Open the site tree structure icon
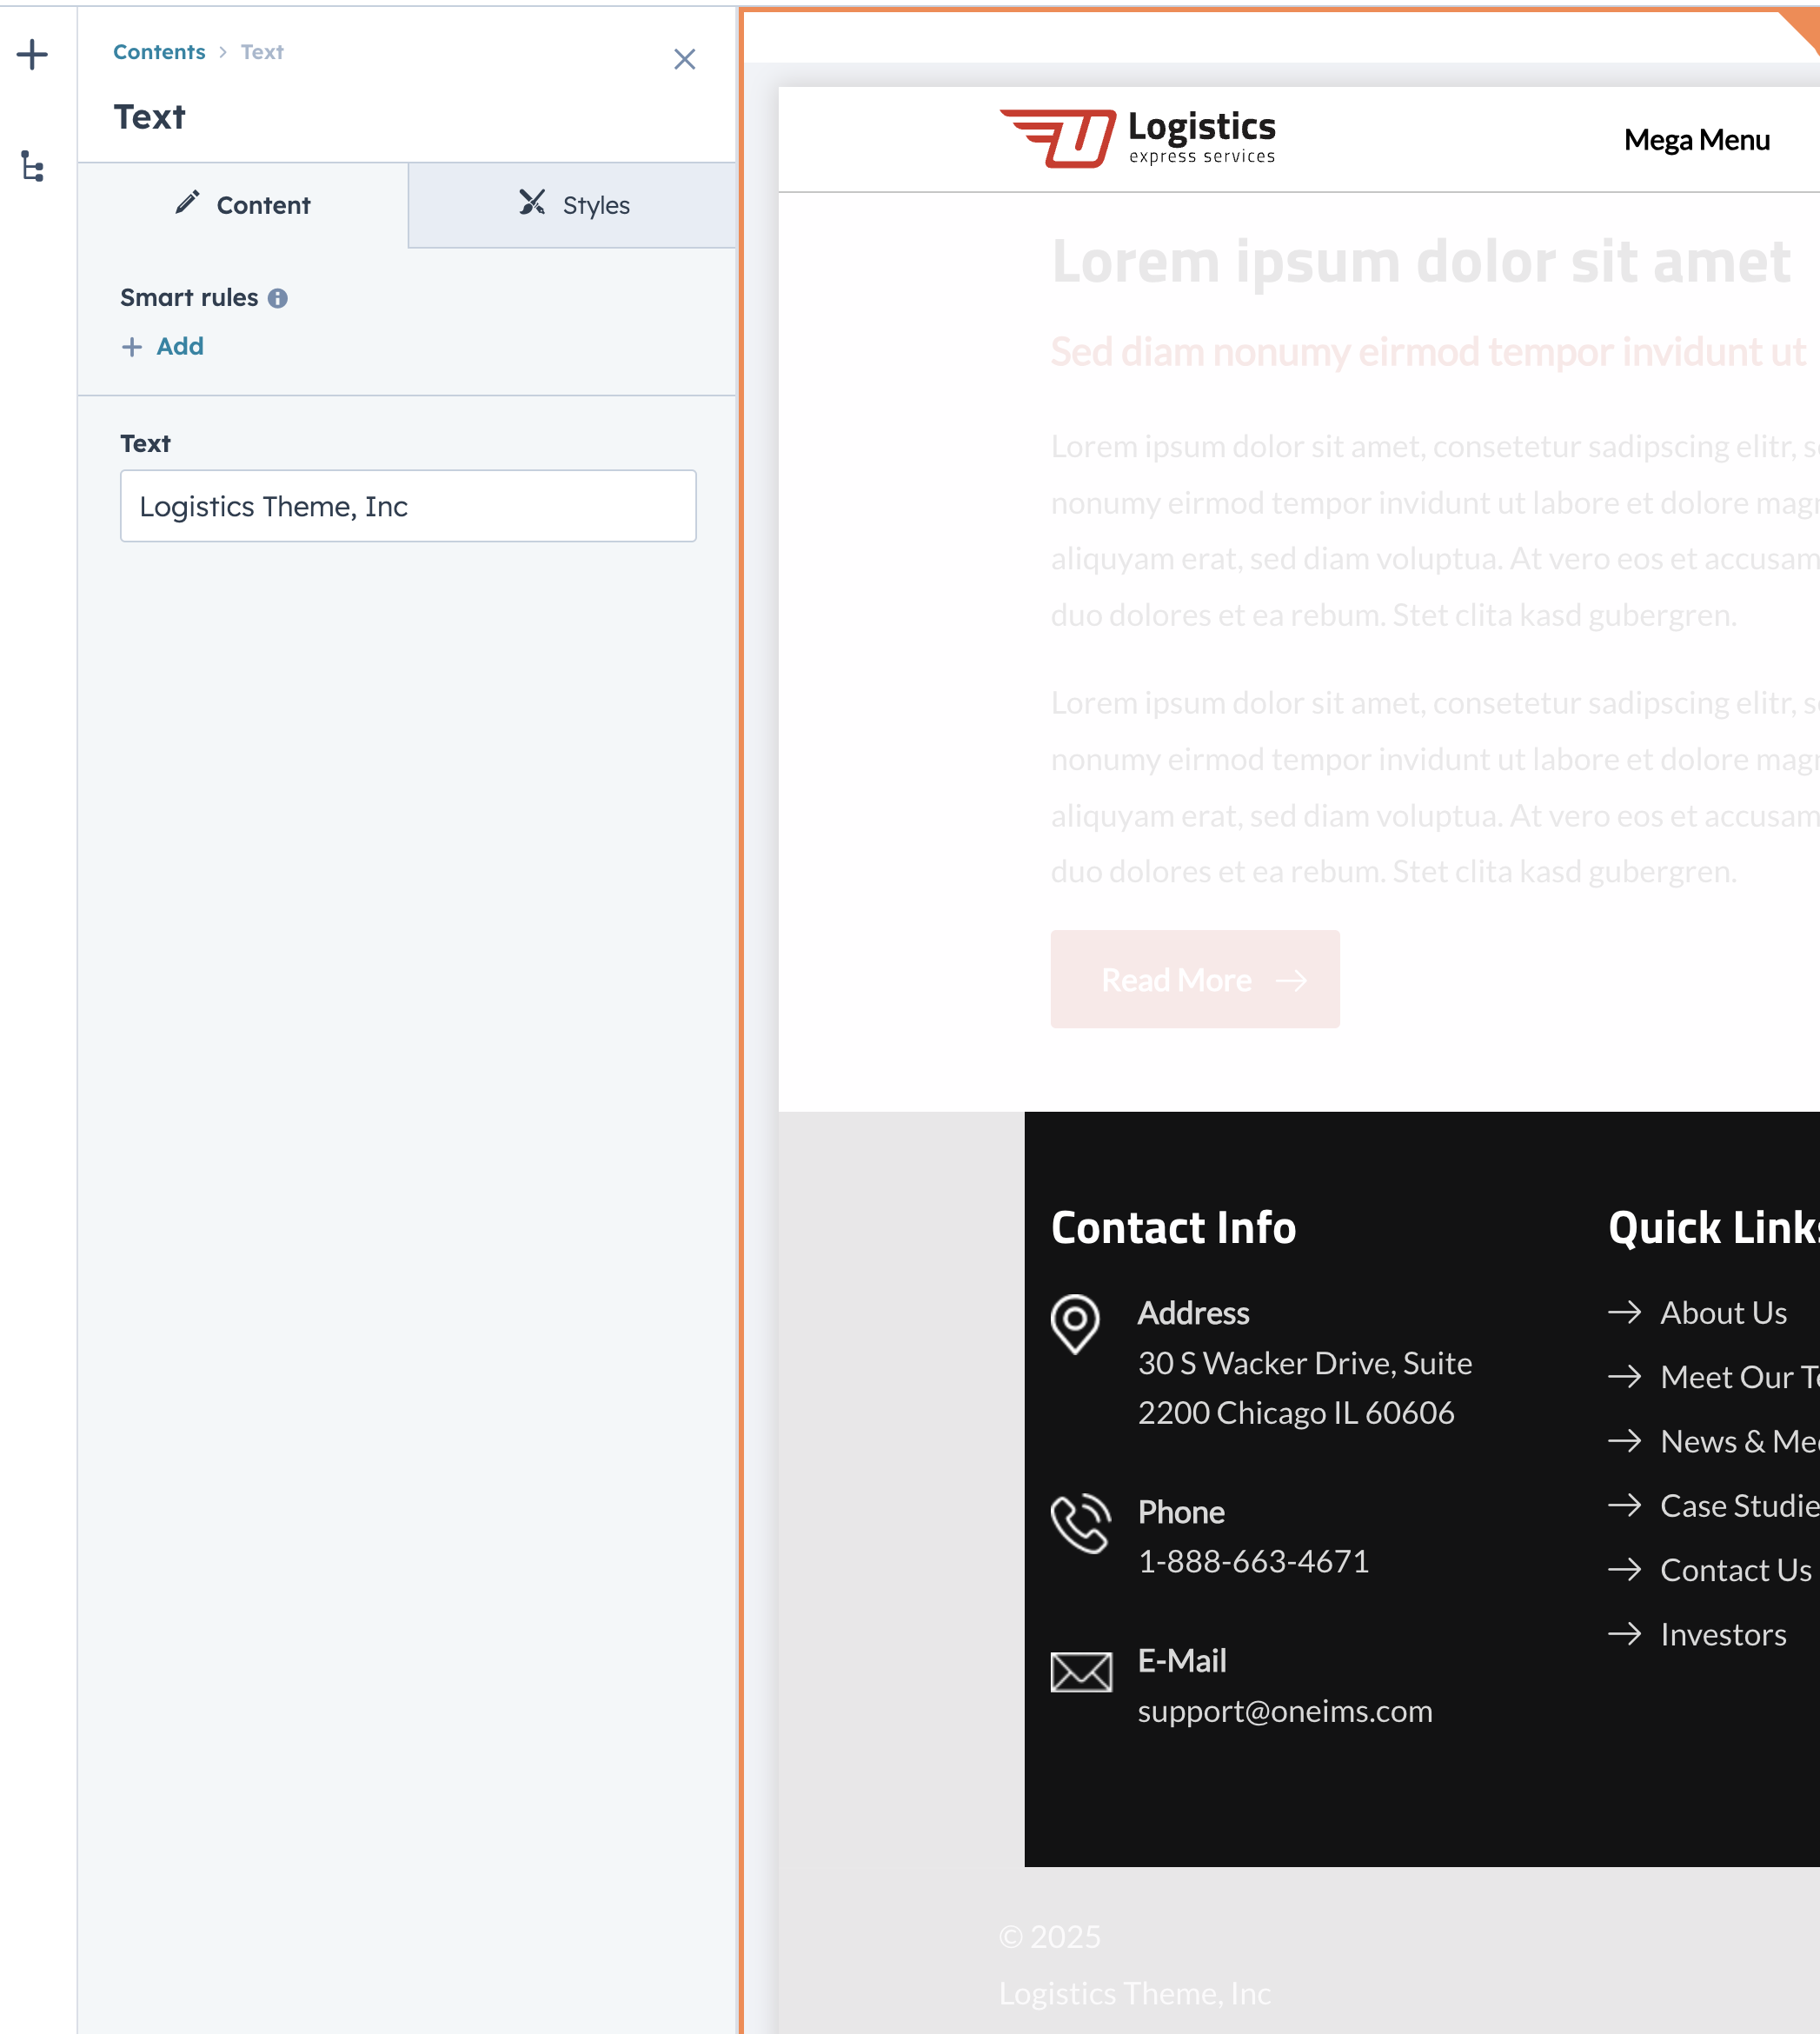 tap(32, 166)
